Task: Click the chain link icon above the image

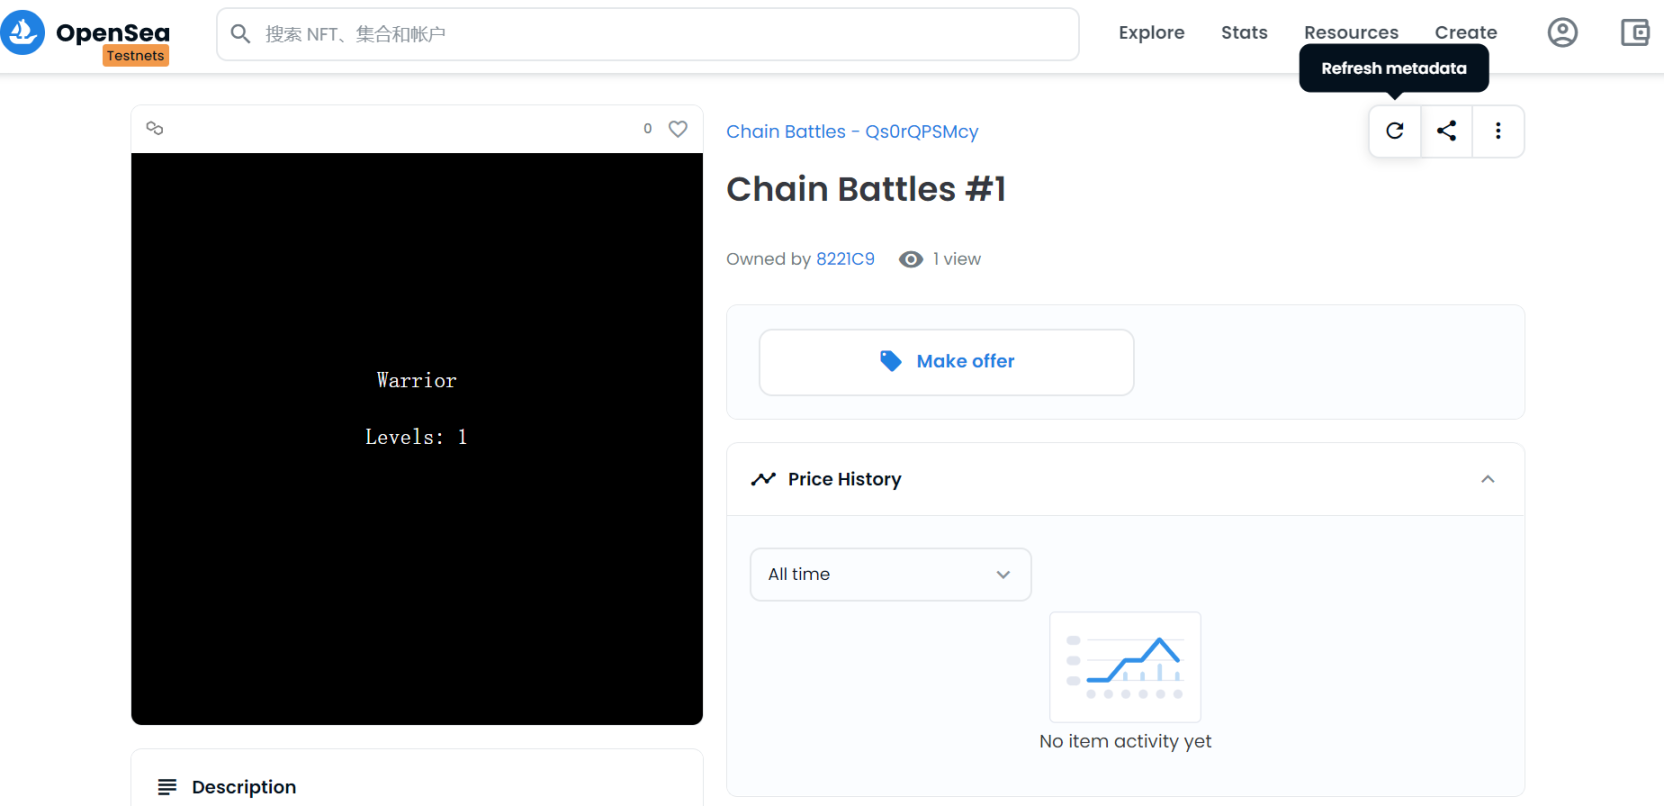Action: (155, 128)
